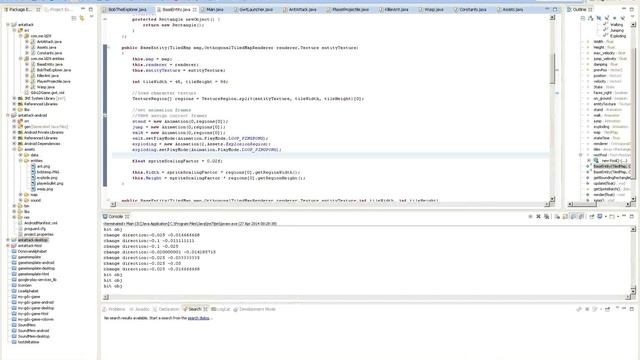This screenshot has width=640, height=360.
Task: Terminate the running program from Console toolbar
Action: point(530,216)
